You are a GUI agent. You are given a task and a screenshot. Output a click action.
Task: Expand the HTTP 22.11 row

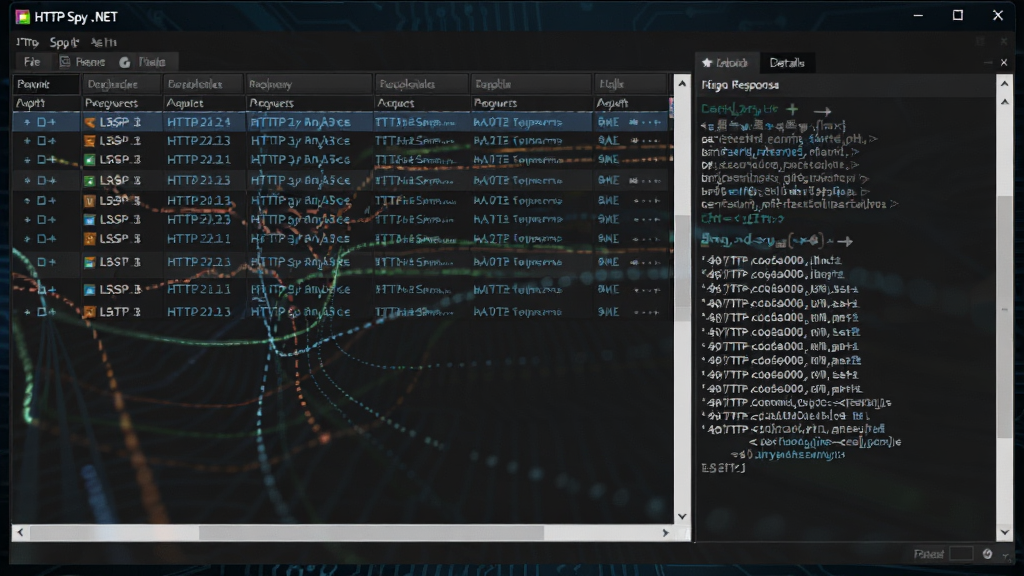(27, 239)
